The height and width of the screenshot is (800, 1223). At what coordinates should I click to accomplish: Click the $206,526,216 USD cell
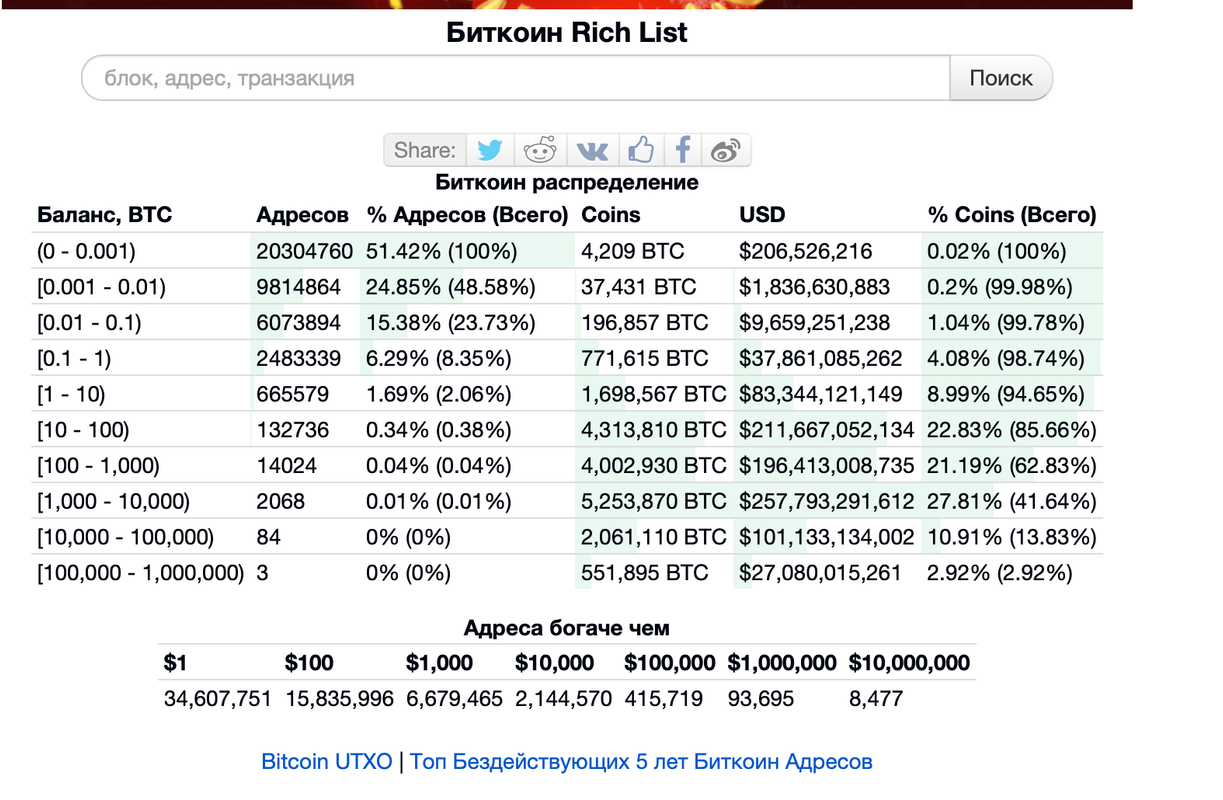[x=806, y=251]
